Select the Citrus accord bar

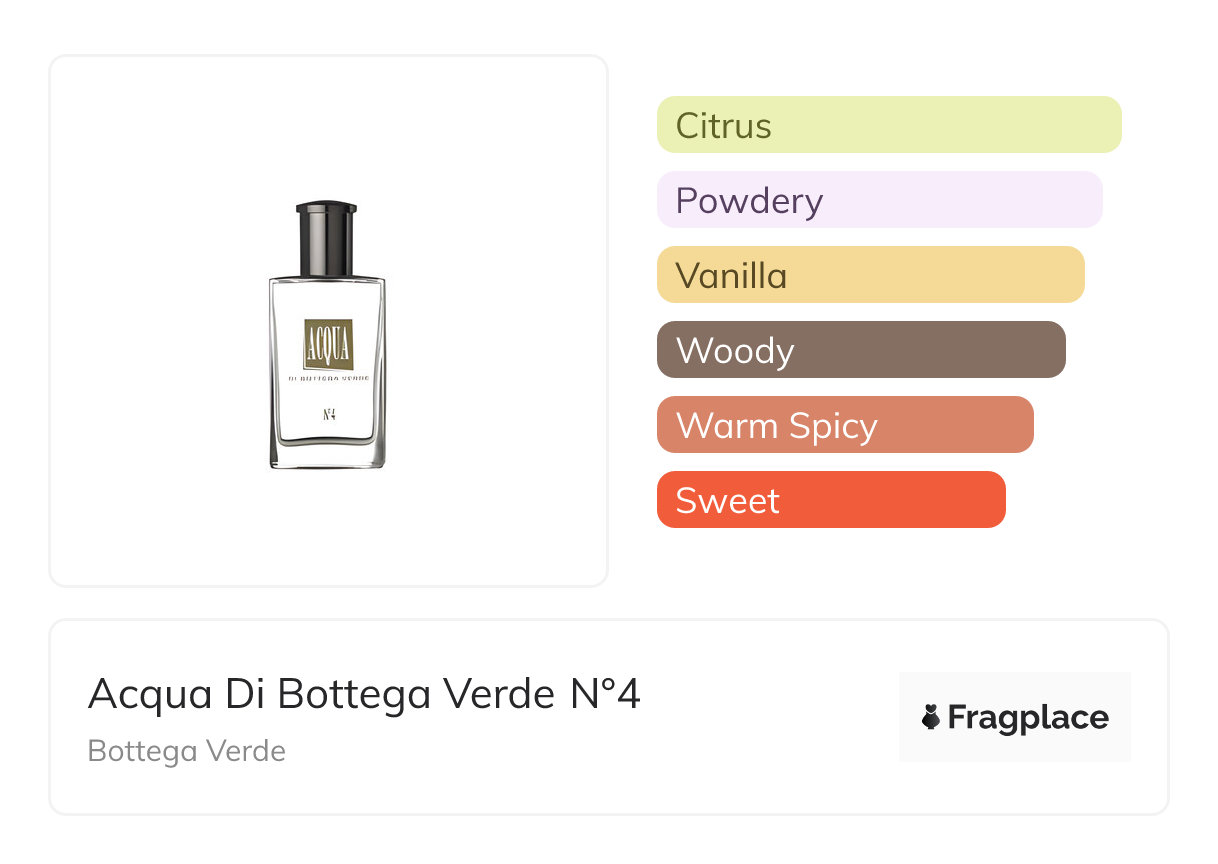[888, 125]
